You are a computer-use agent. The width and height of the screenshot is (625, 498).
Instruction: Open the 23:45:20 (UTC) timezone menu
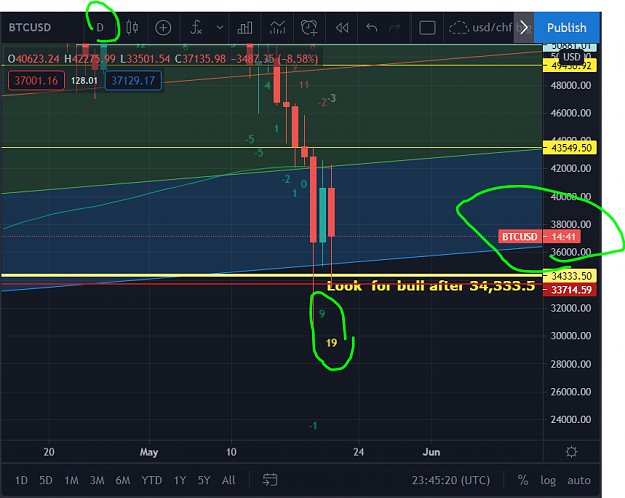tap(451, 480)
